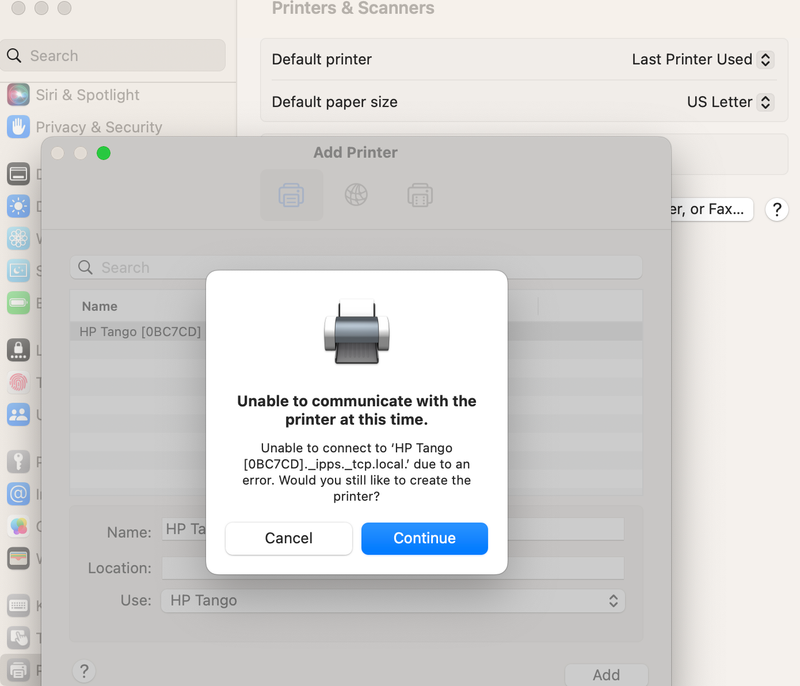Viewport: 800px width, 686px height.
Task: Select the default printers tab icon
Action: point(291,195)
